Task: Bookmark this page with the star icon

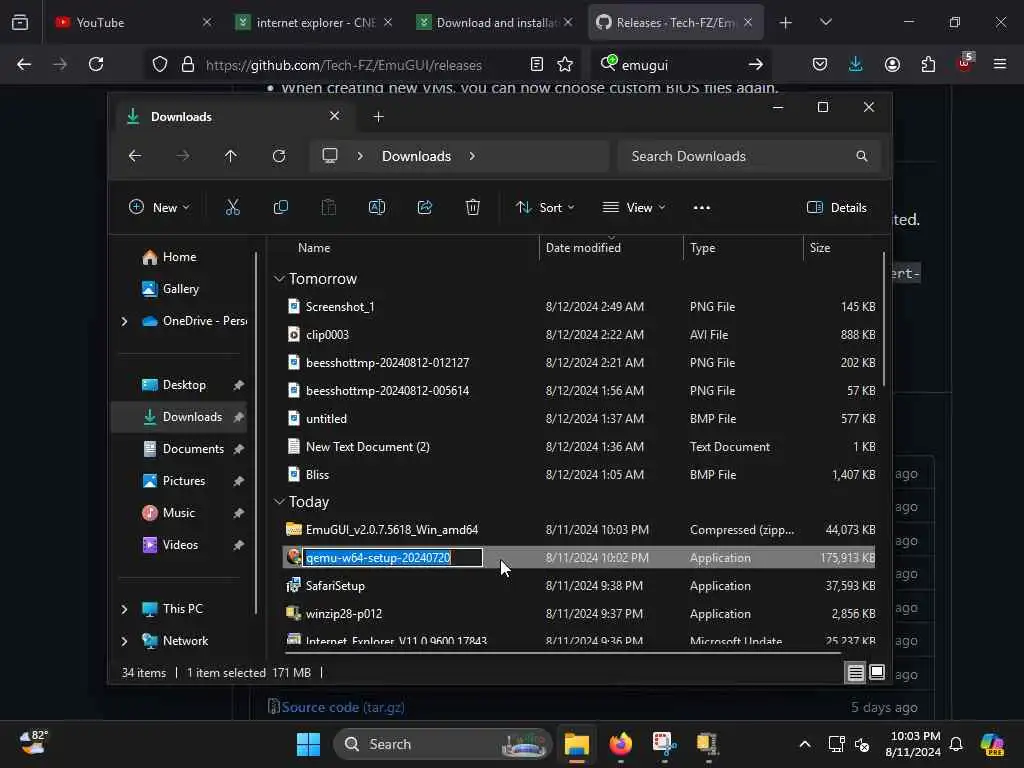Action: tap(565, 64)
